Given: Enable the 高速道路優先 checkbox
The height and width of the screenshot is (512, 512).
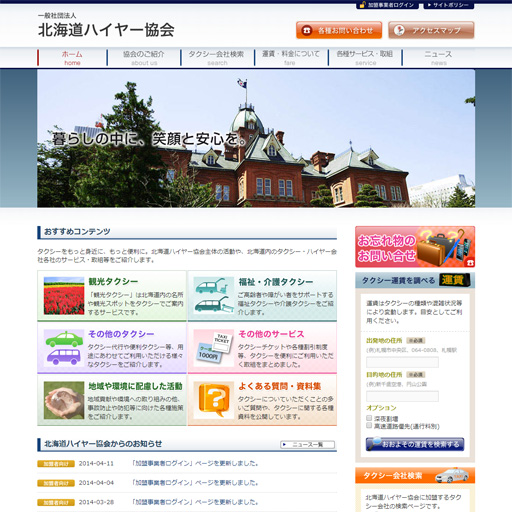Looking at the screenshot, I should tap(369, 425).
